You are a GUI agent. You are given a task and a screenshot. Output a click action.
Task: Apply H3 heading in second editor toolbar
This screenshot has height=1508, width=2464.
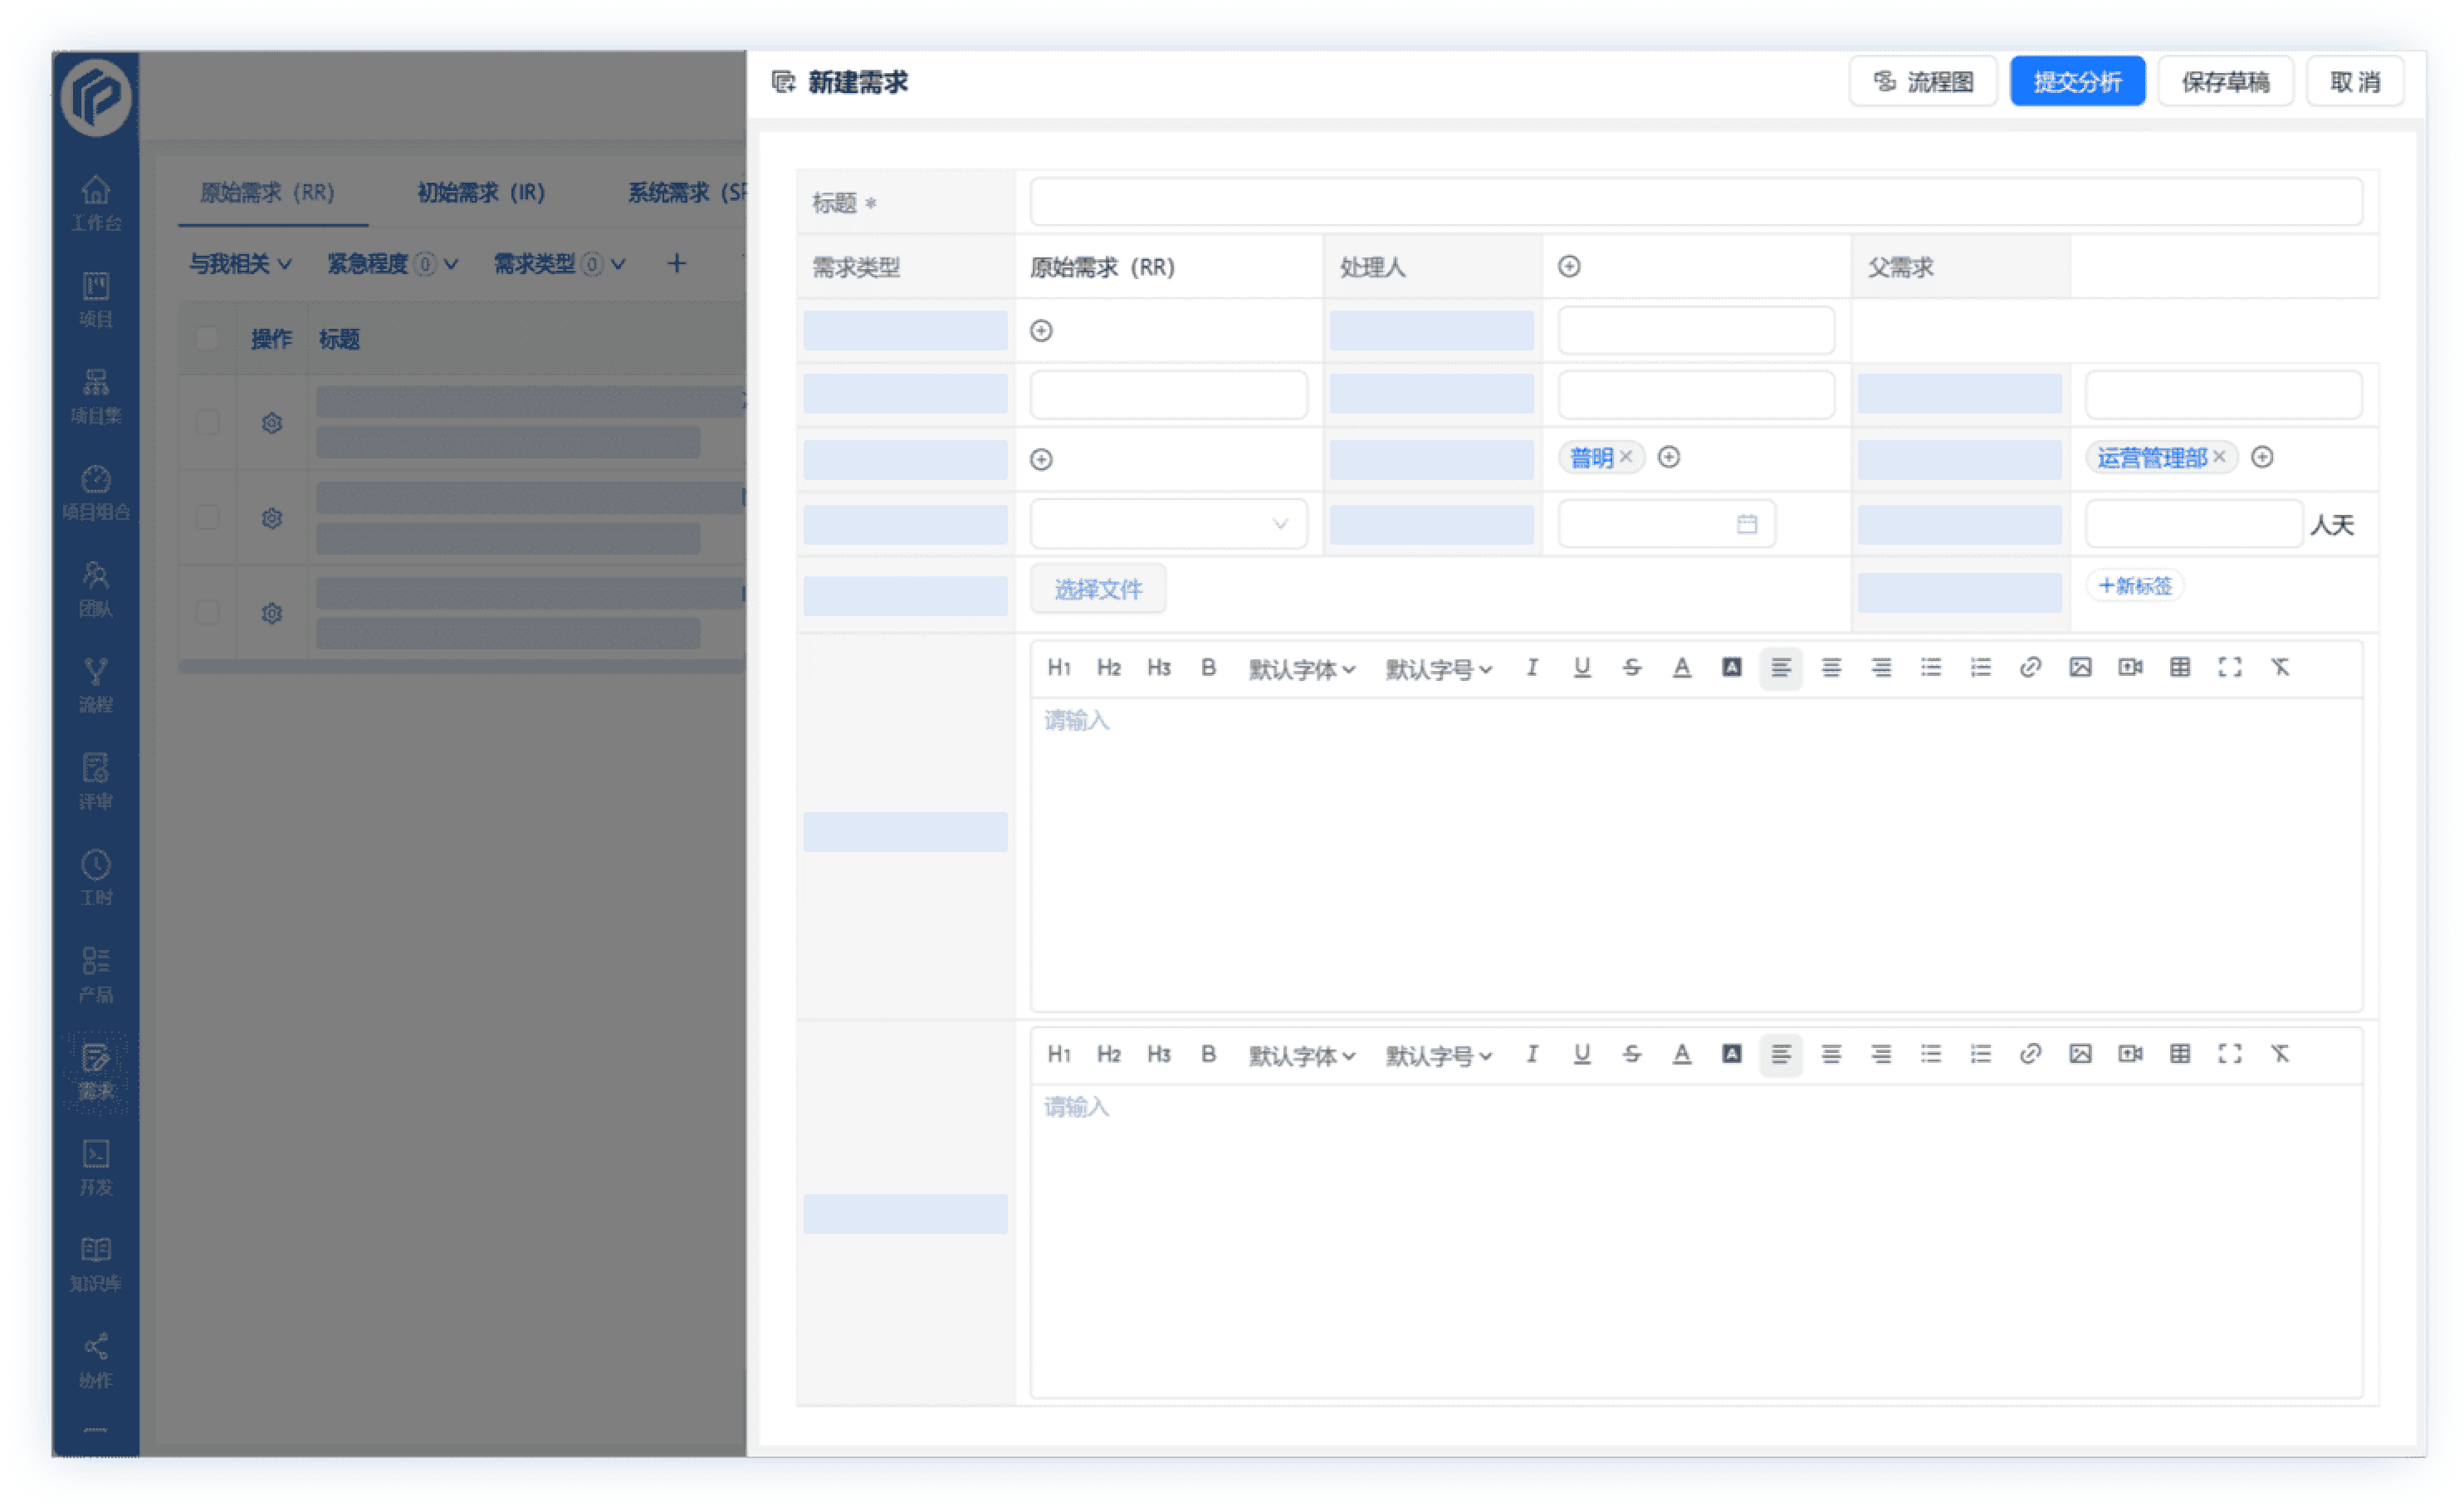[x=1158, y=1054]
